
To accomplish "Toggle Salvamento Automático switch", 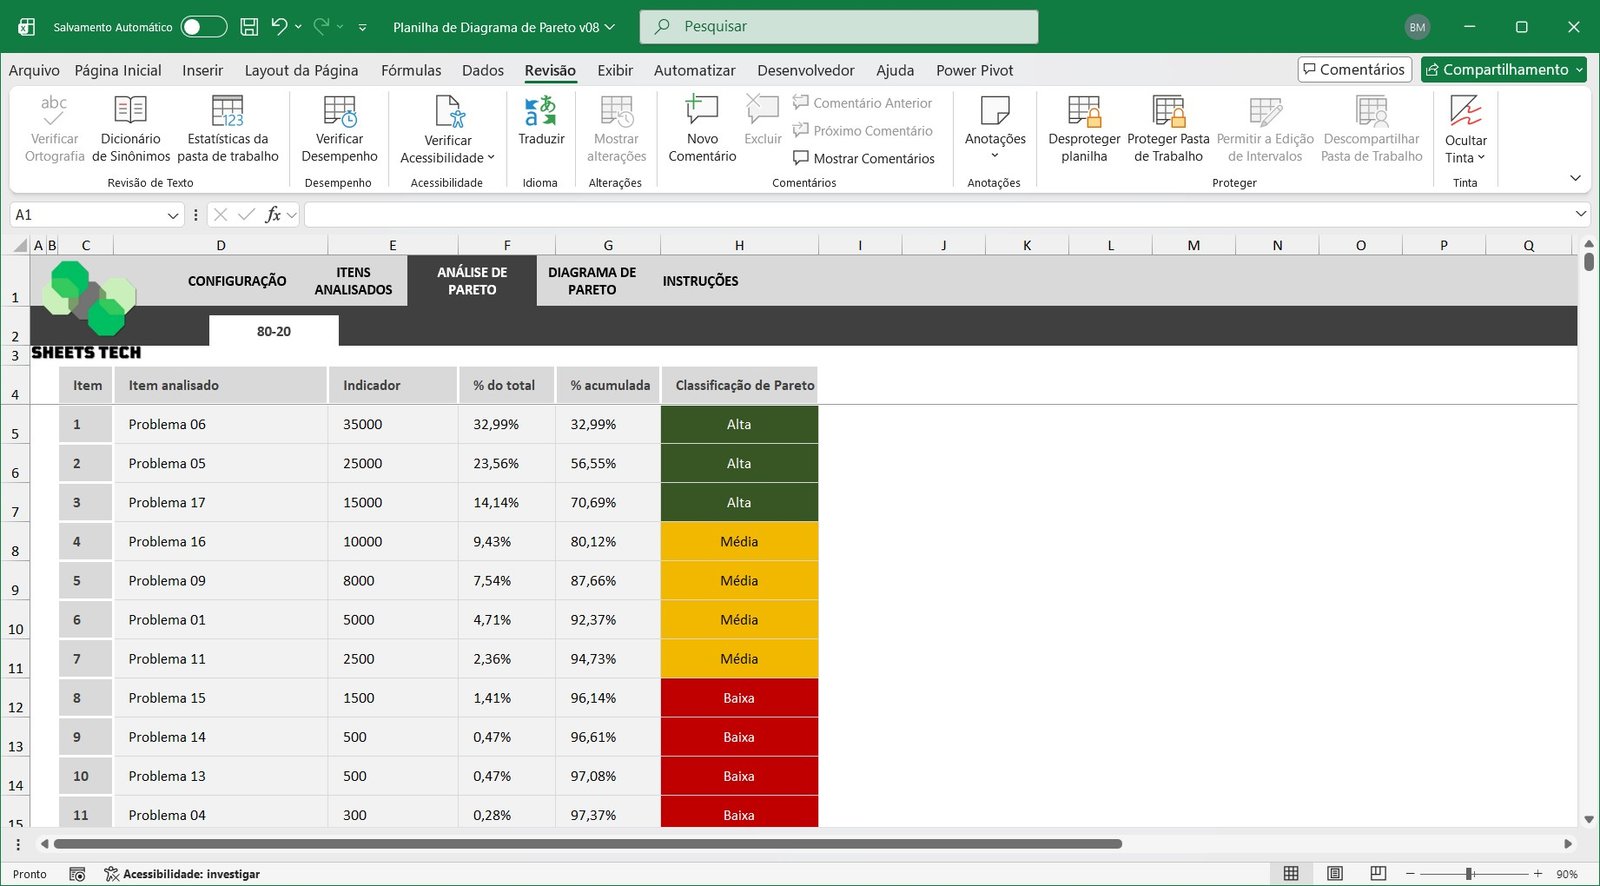I will click(x=204, y=27).
